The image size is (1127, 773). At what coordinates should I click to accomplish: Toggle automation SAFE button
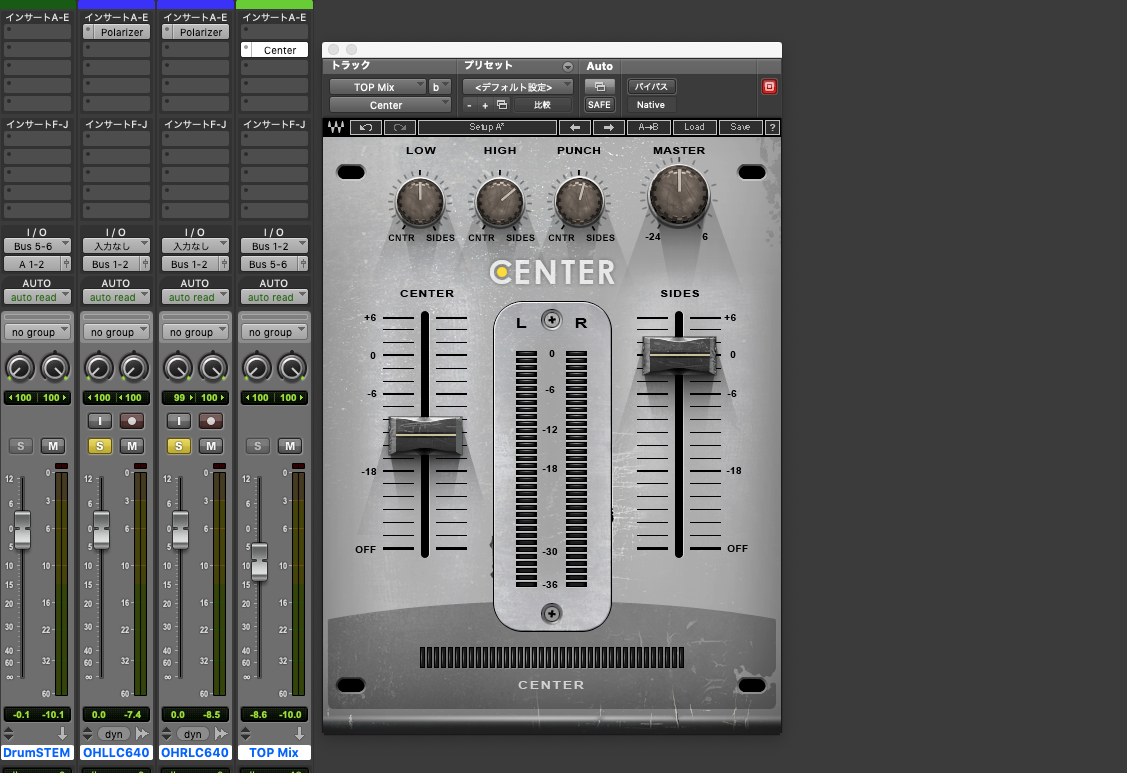tap(599, 105)
